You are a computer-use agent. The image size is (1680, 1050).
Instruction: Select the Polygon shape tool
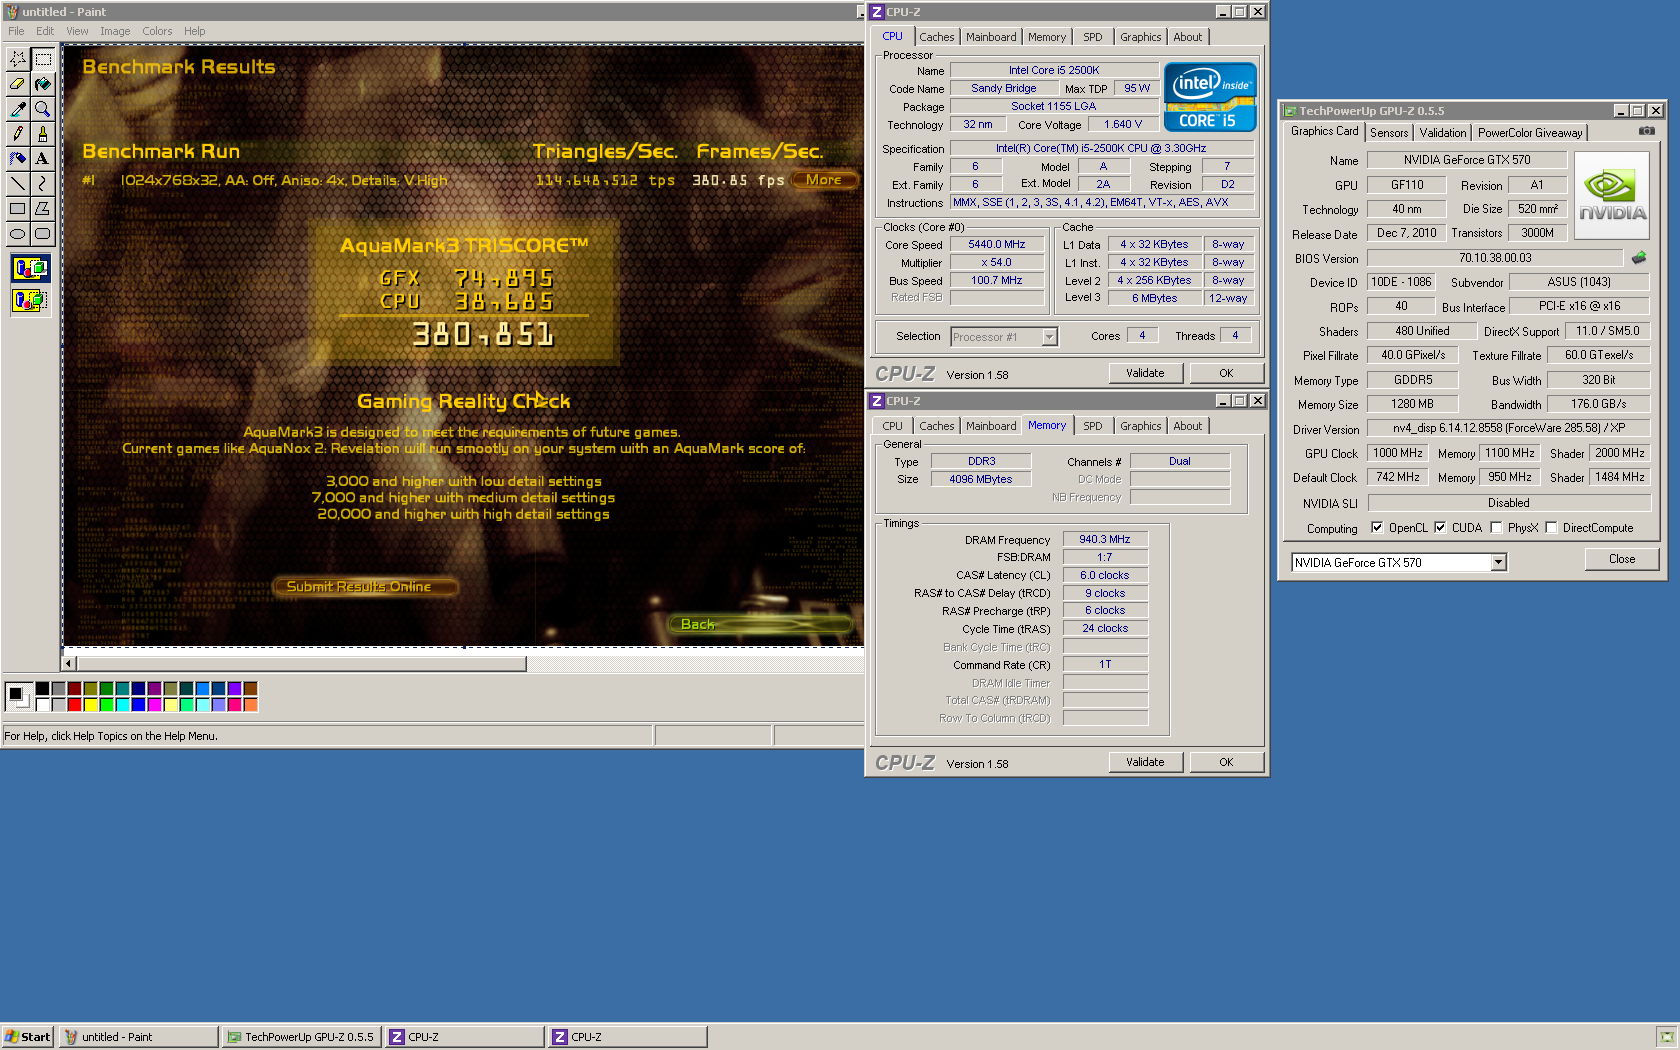(43, 209)
